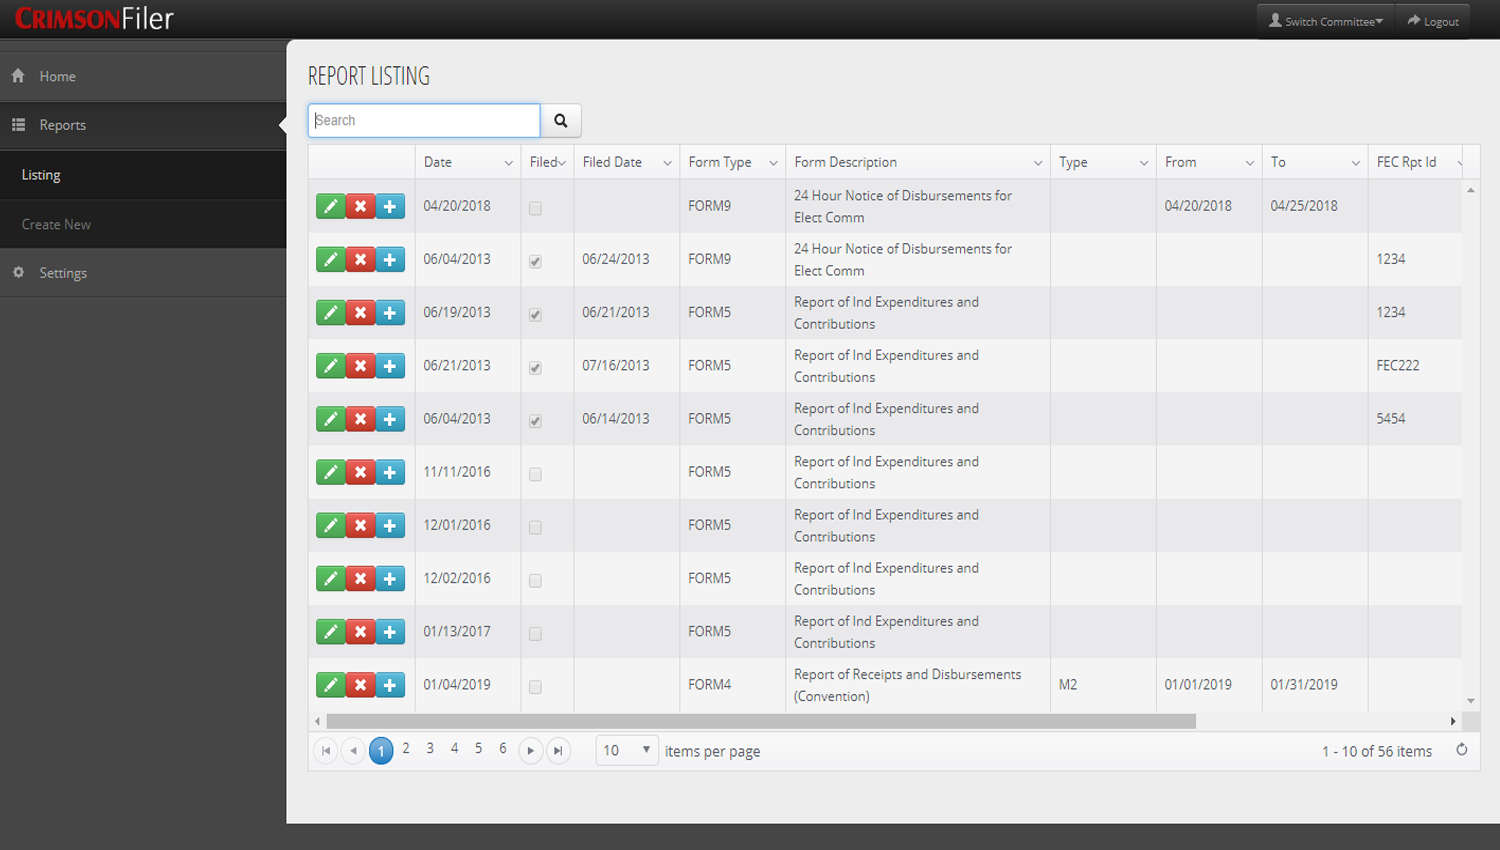
Task: Click the horizontal scrollbar of the grid
Action: coord(761,721)
